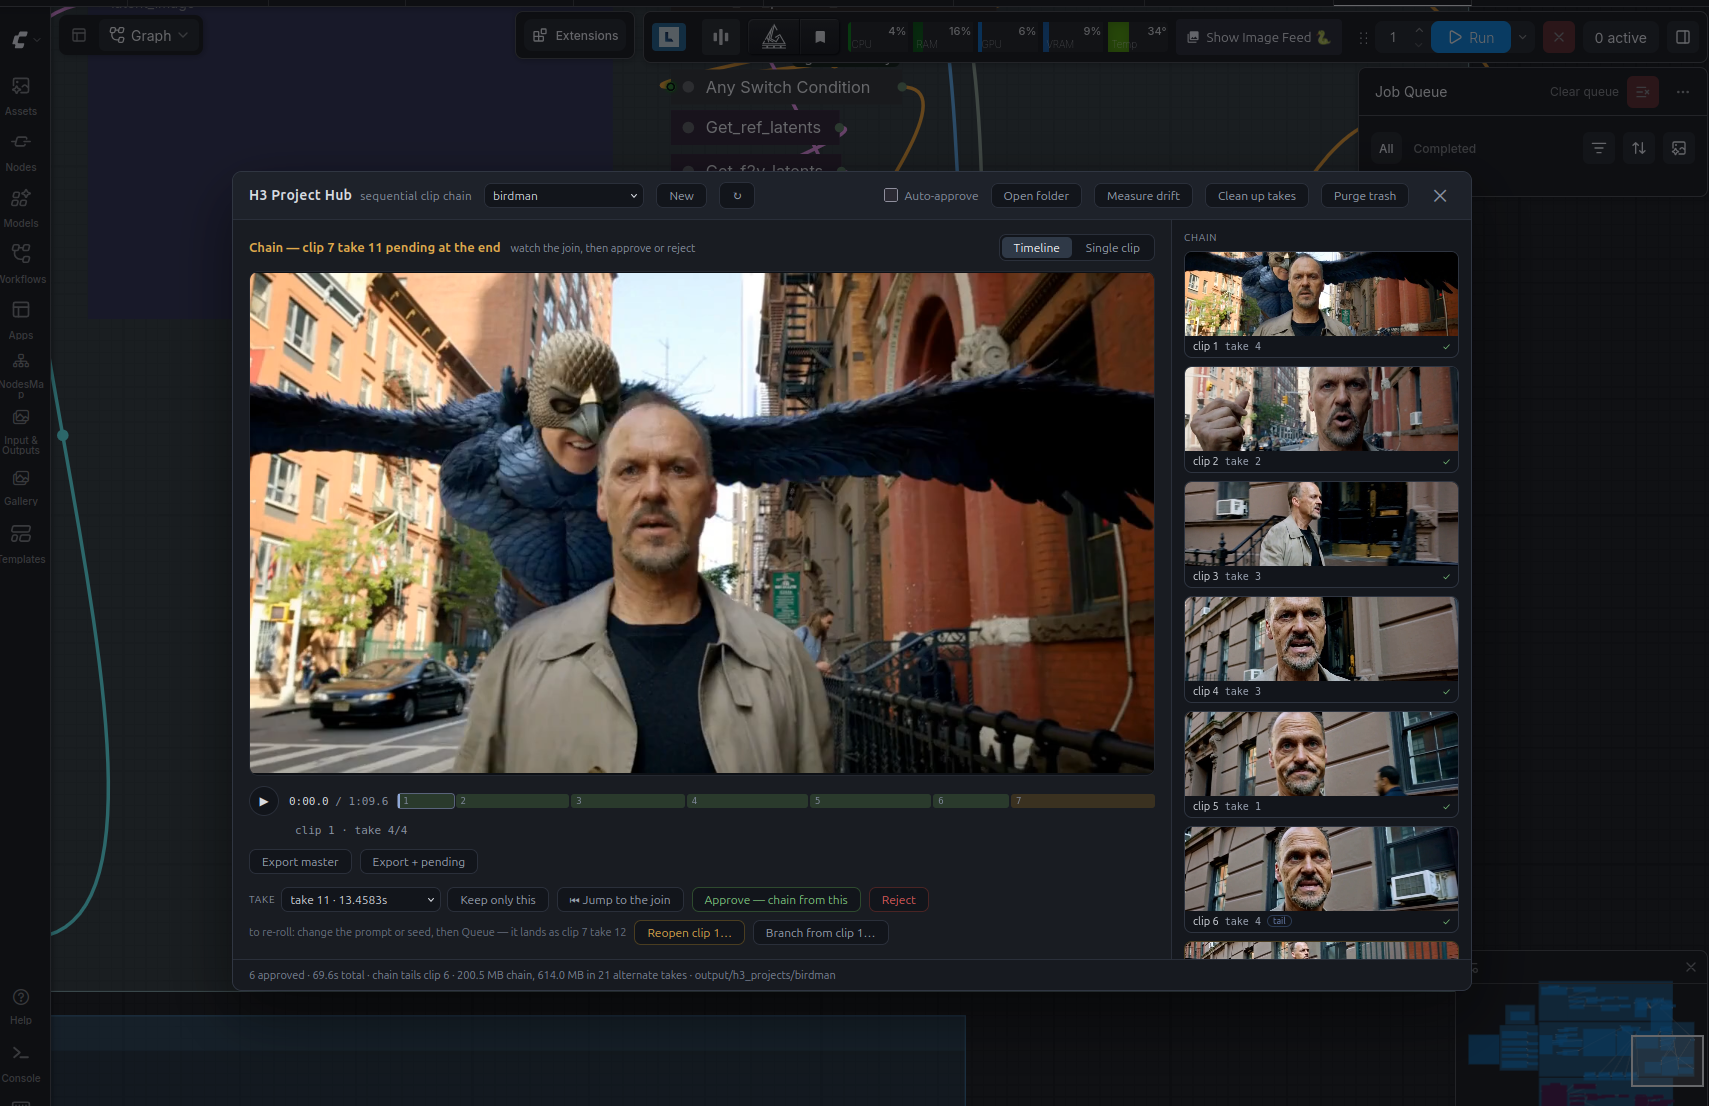
Task: Open the Nodes sidebar panel
Action: (21, 152)
